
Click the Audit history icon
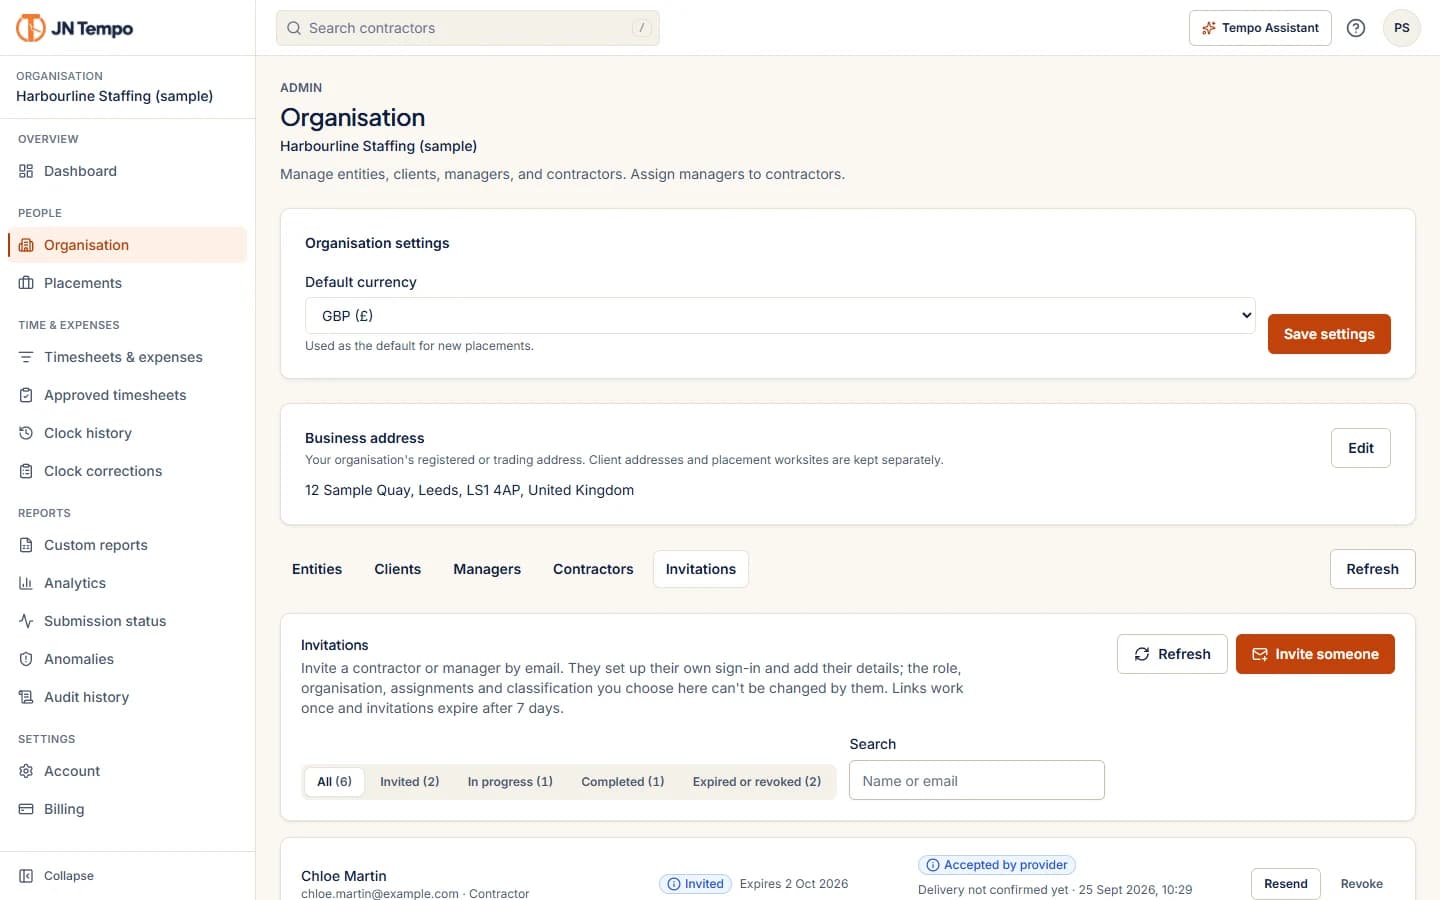click(26, 697)
